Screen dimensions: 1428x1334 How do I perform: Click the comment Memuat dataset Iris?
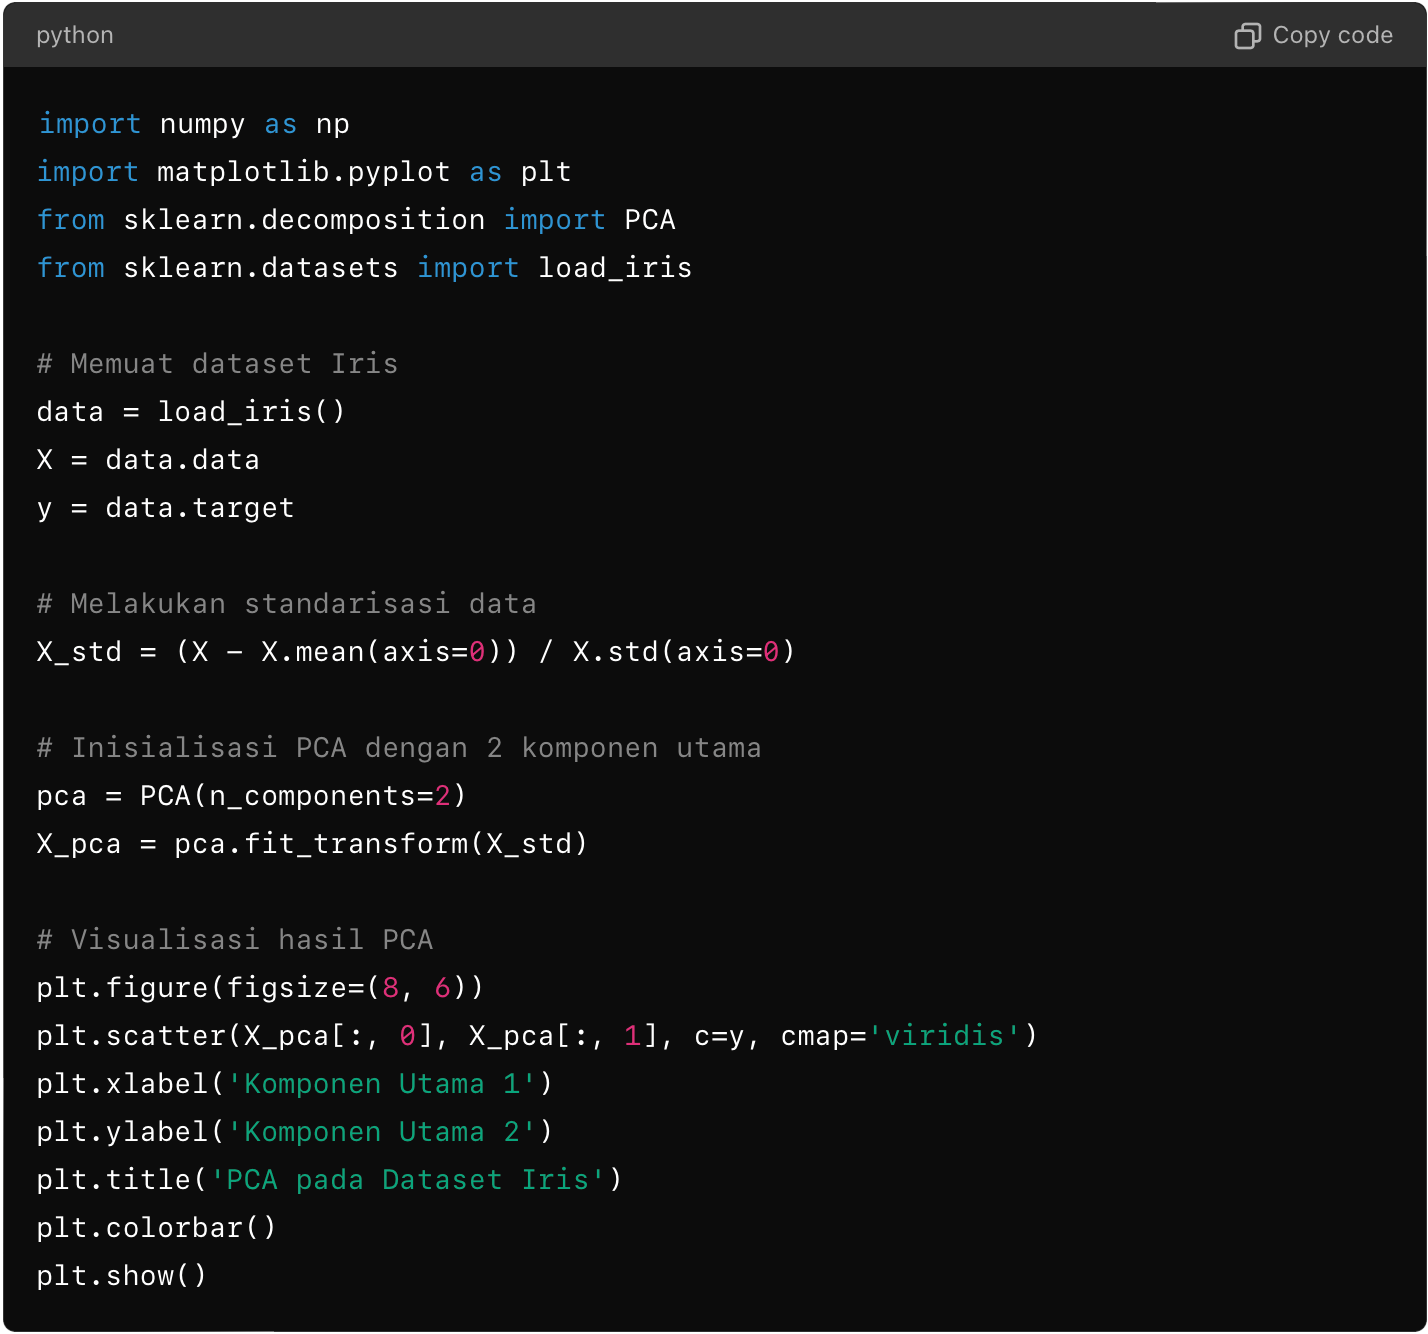tap(217, 363)
